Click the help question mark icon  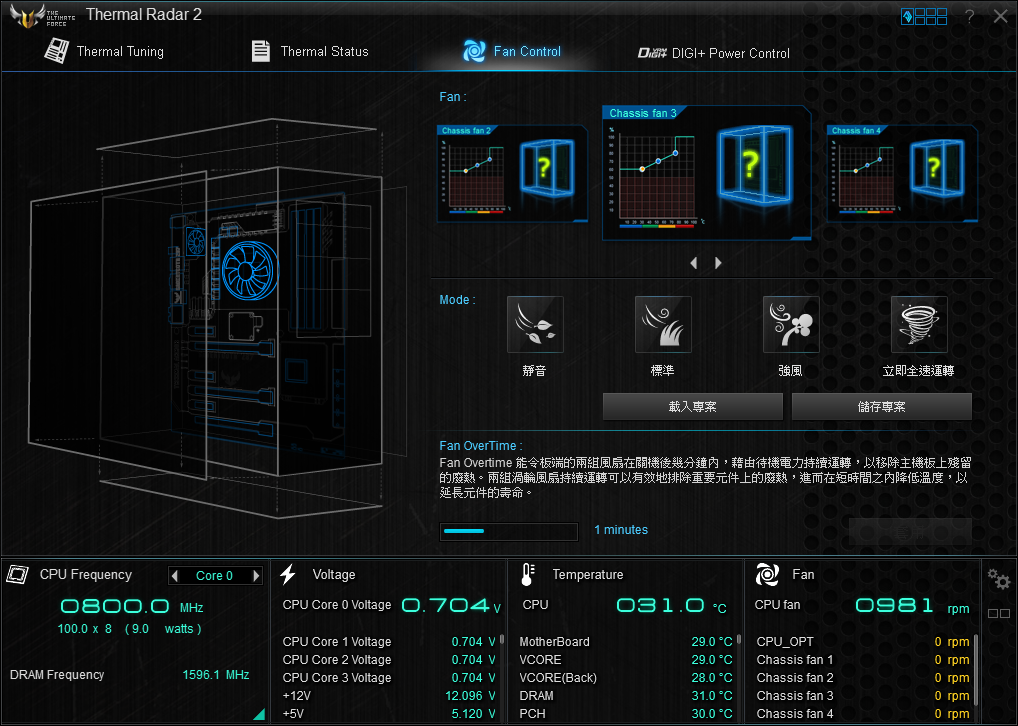click(969, 16)
